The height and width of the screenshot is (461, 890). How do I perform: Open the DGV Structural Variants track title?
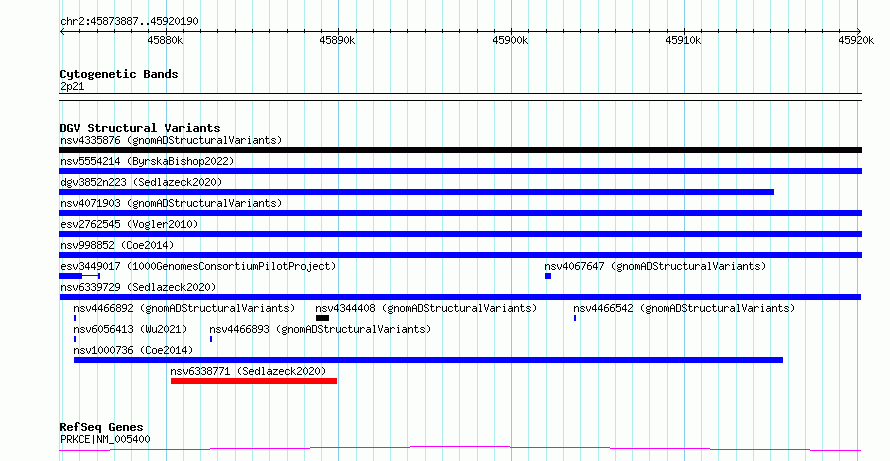pos(140,128)
